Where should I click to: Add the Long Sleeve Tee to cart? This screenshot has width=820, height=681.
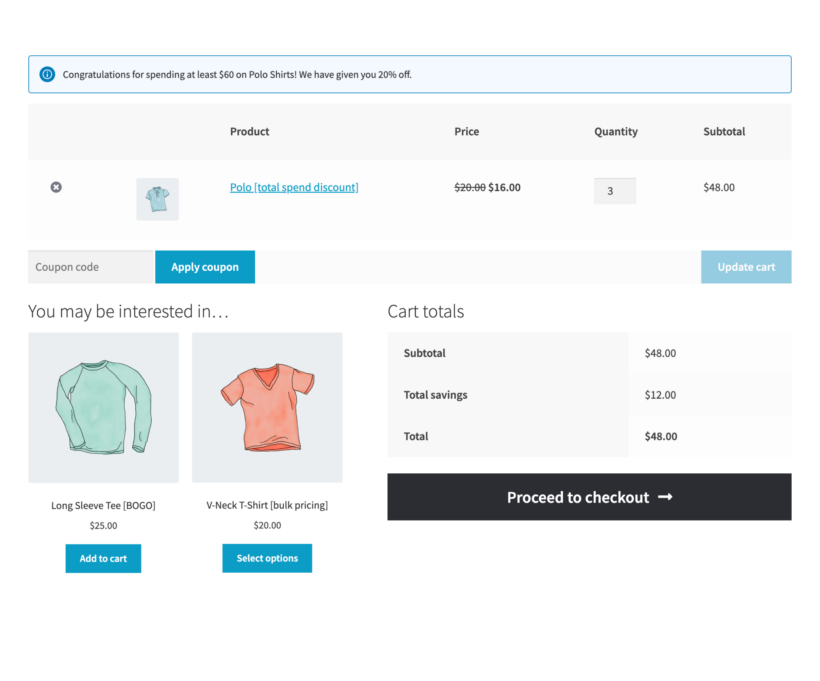[103, 558]
